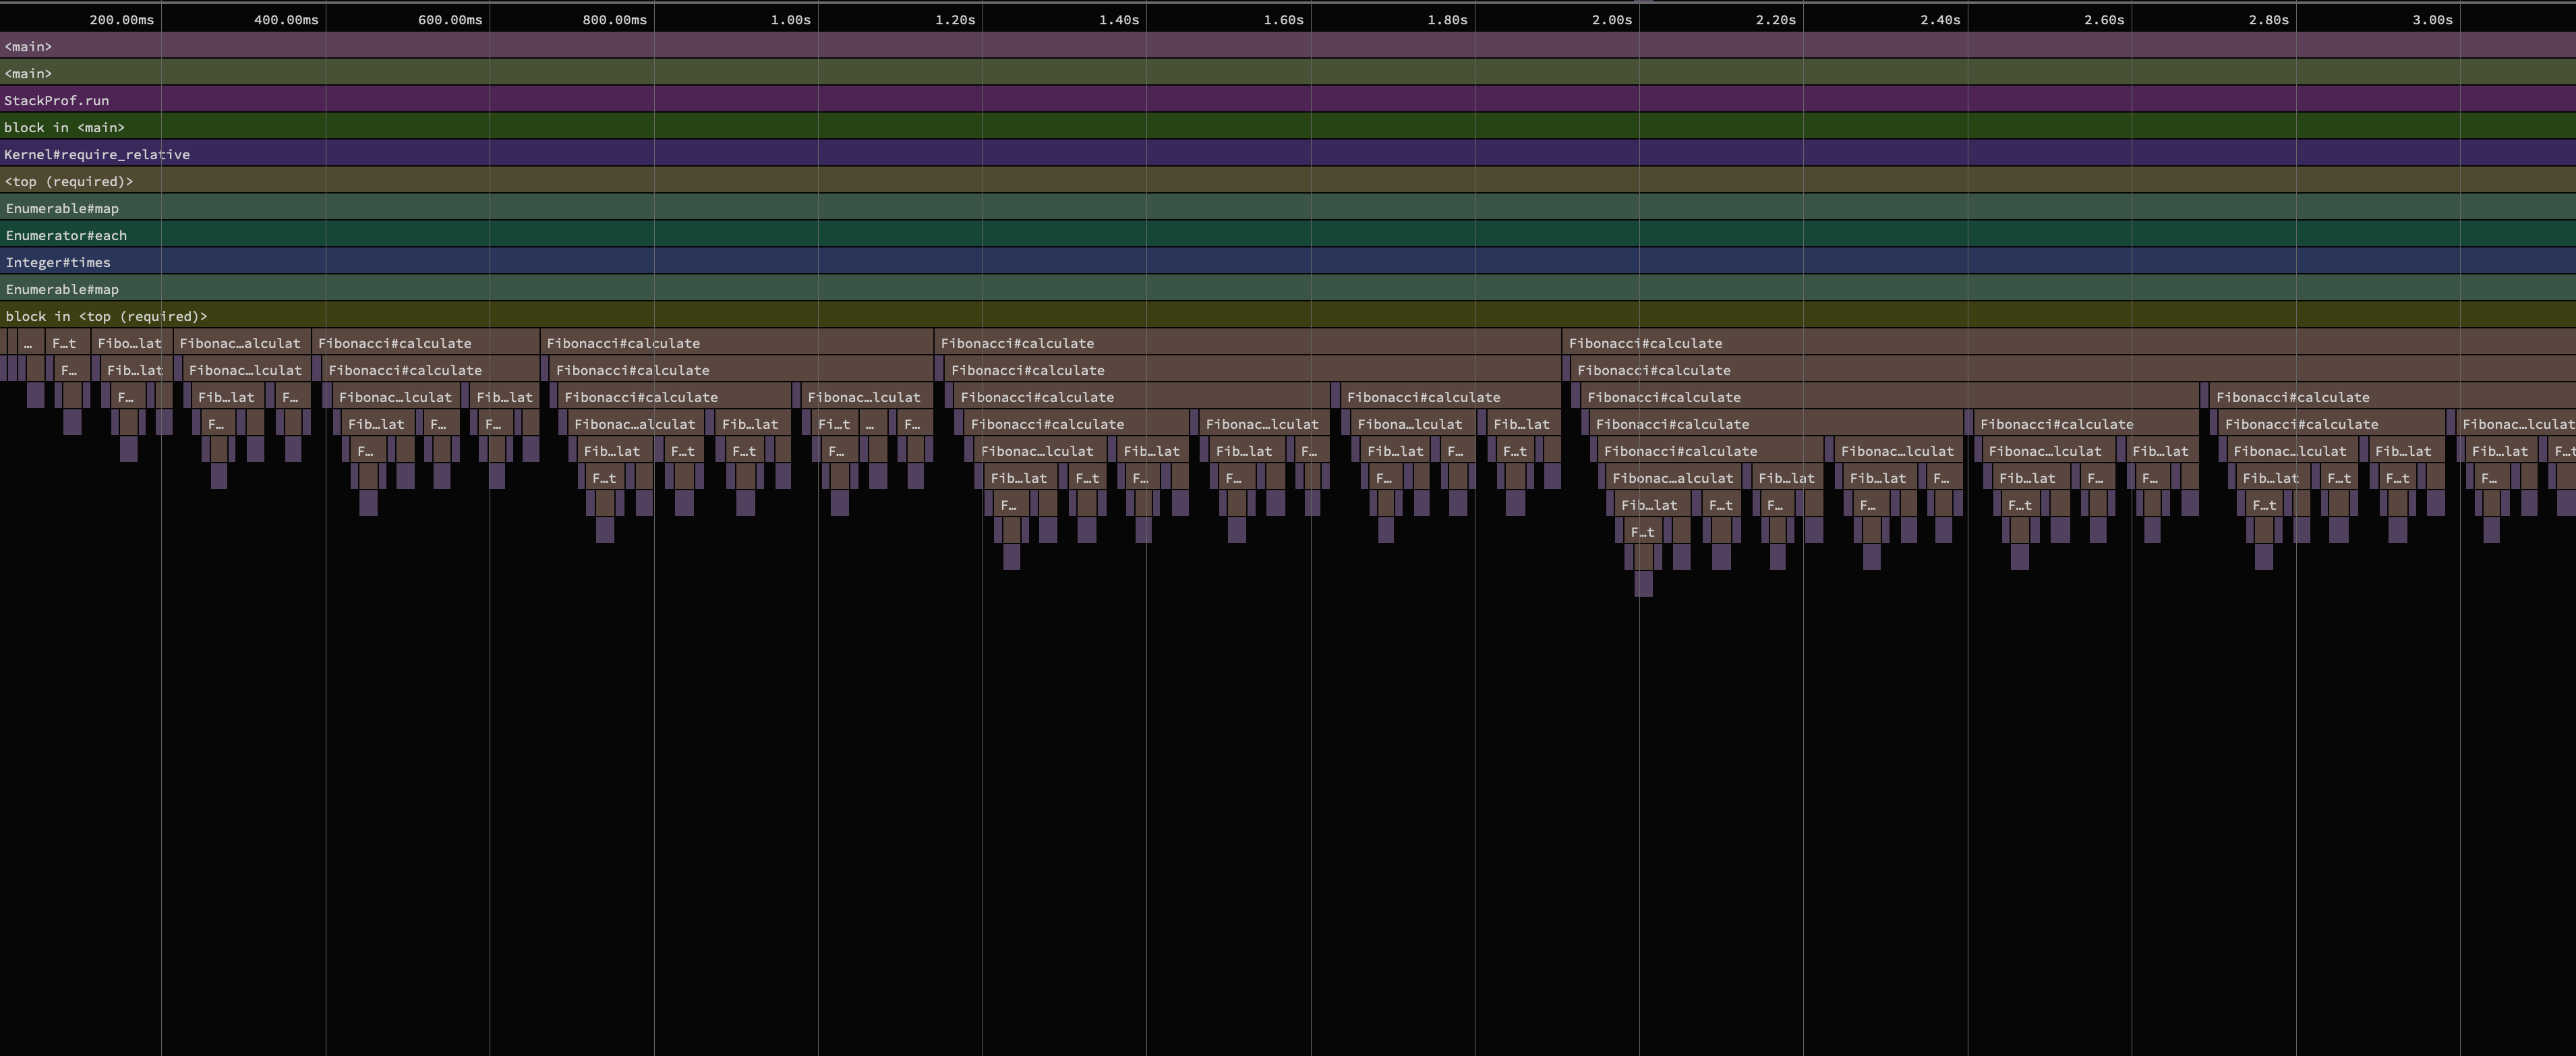Select the 'block in <main>' frame
The image size is (2576, 1056).
(1288, 126)
